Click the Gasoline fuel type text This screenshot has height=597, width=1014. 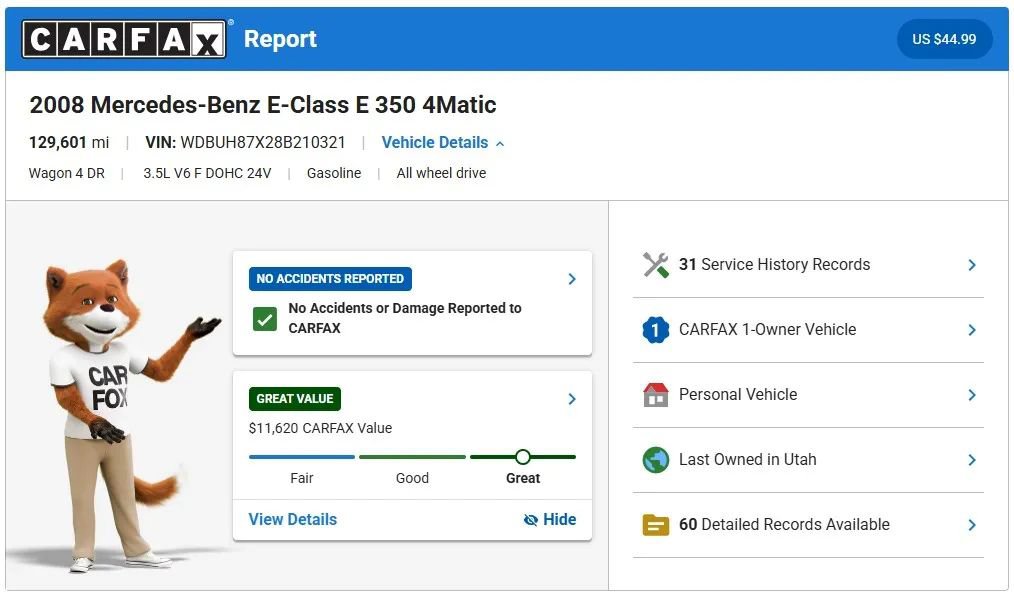coord(334,173)
